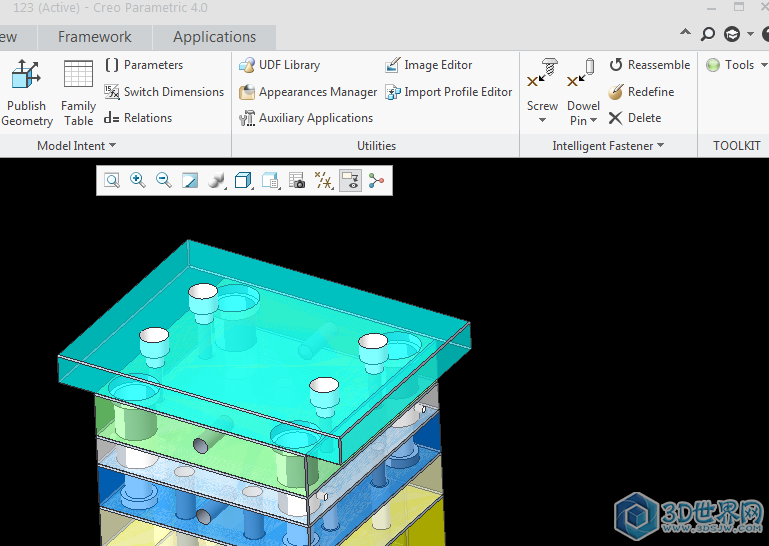Toggle the Spin Center display icon
The height and width of the screenshot is (546, 769).
(376, 181)
